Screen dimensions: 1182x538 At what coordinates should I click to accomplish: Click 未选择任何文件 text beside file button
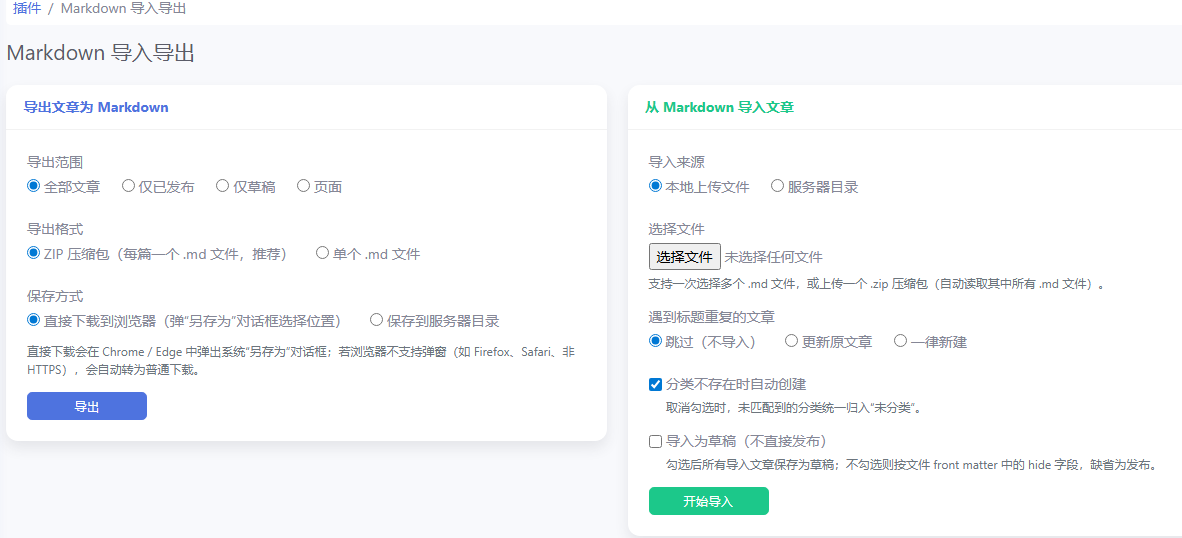point(773,258)
